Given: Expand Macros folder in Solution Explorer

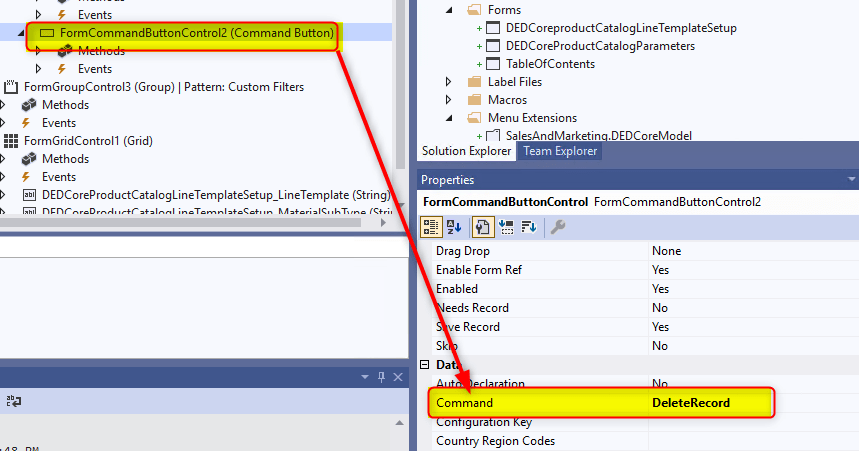Looking at the screenshot, I should pos(448,100).
